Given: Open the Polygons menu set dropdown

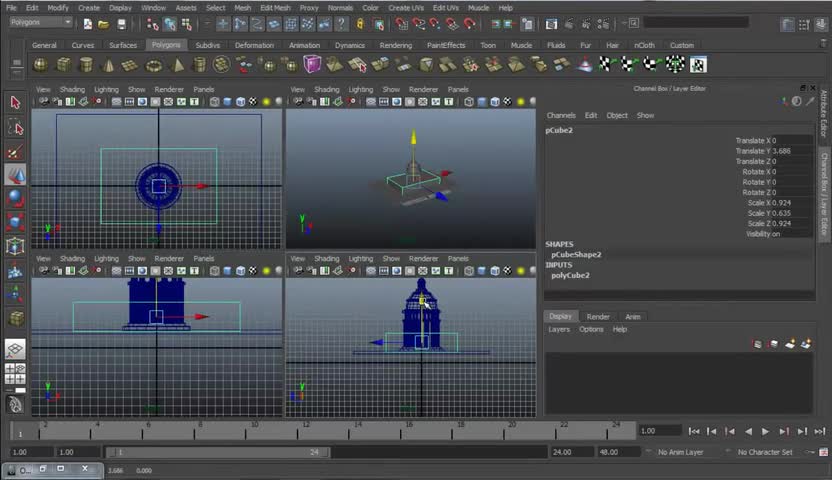Looking at the screenshot, I should [x=41, y=22].
